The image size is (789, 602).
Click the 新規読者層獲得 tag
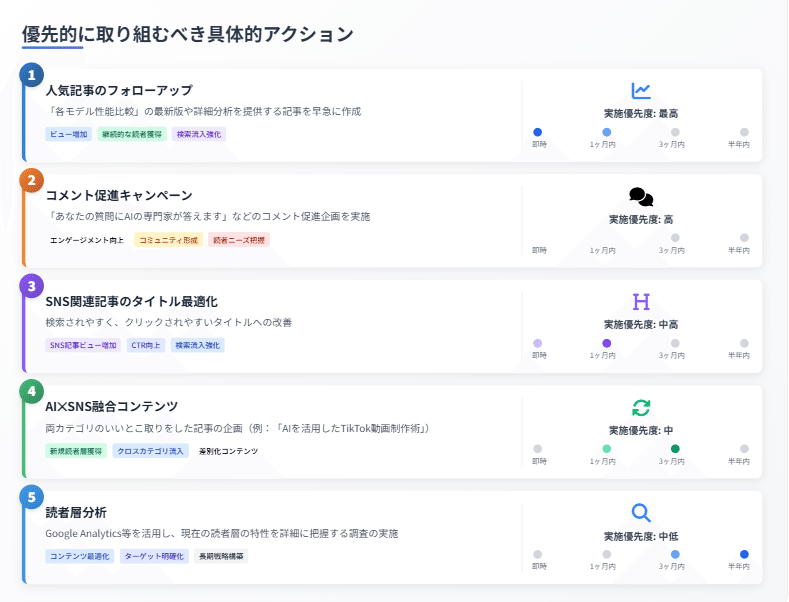[x=75, y=451]
